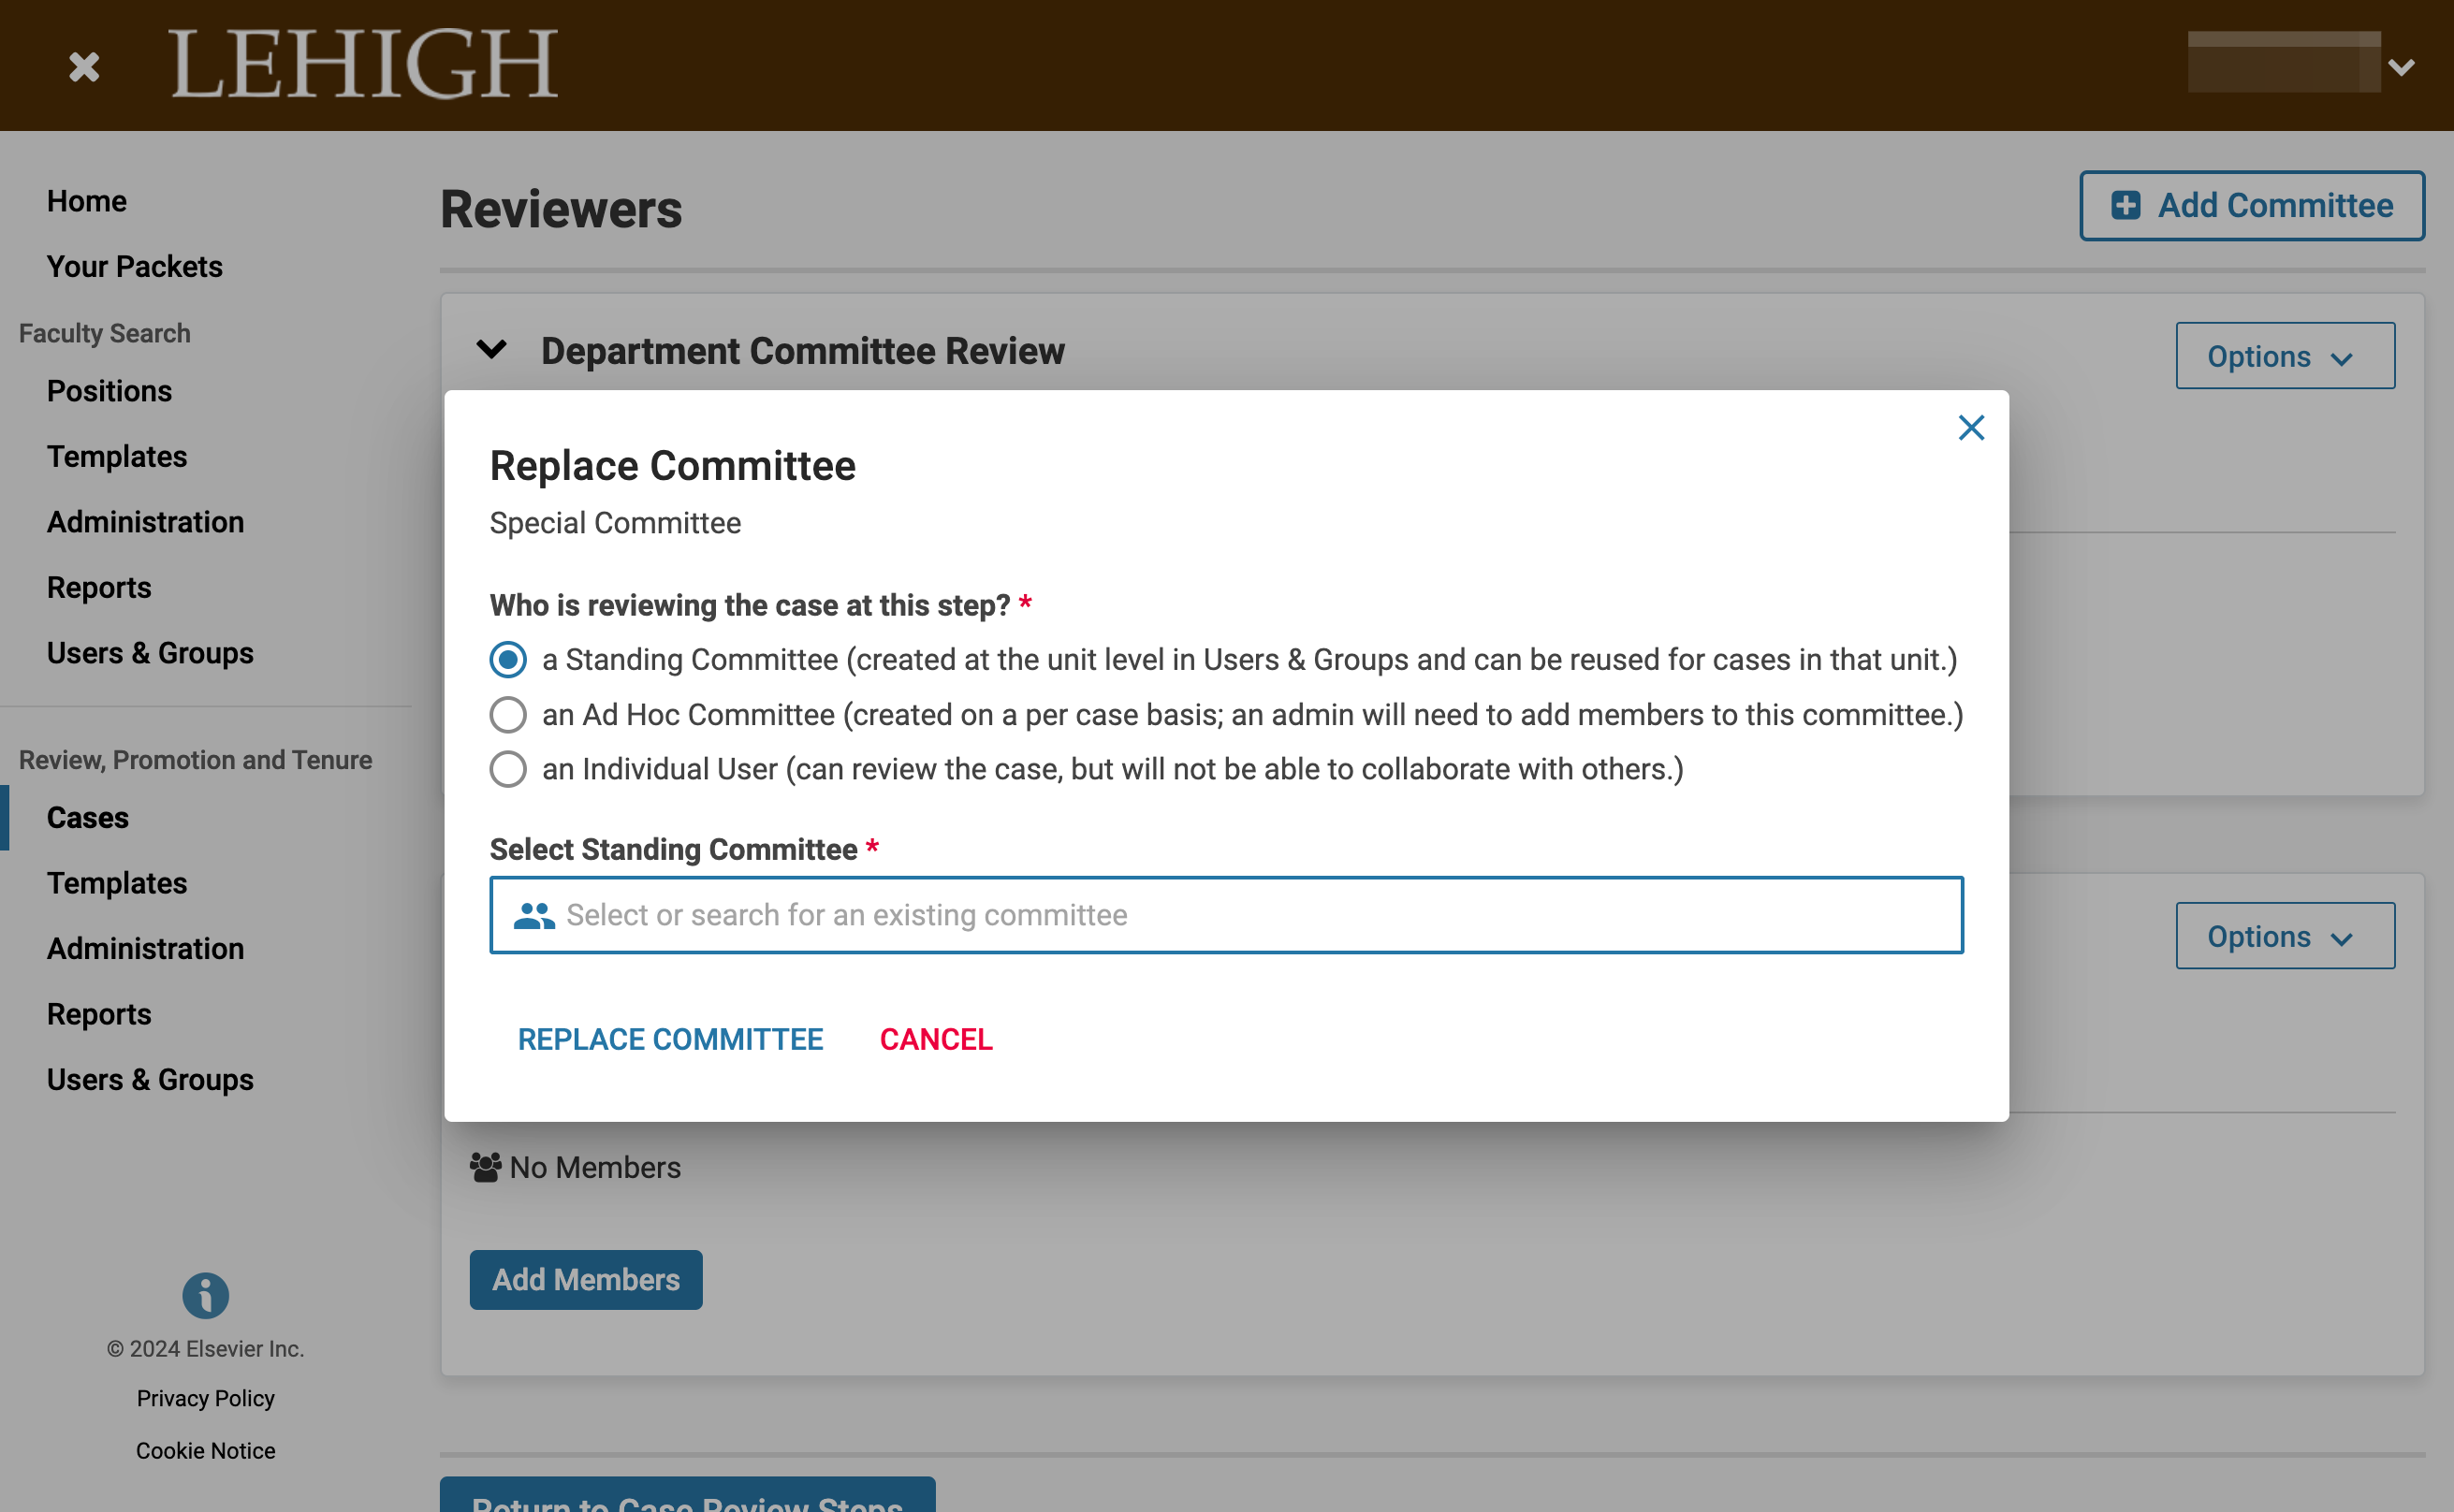
Task: Open Reports under Review, Promotion and Tenure
Action: click(99, 1015)
